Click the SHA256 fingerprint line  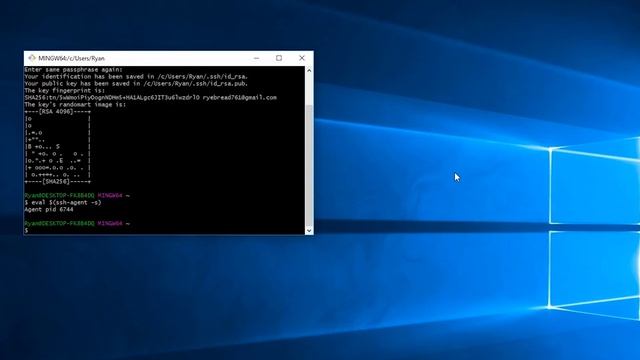(150, 98)
